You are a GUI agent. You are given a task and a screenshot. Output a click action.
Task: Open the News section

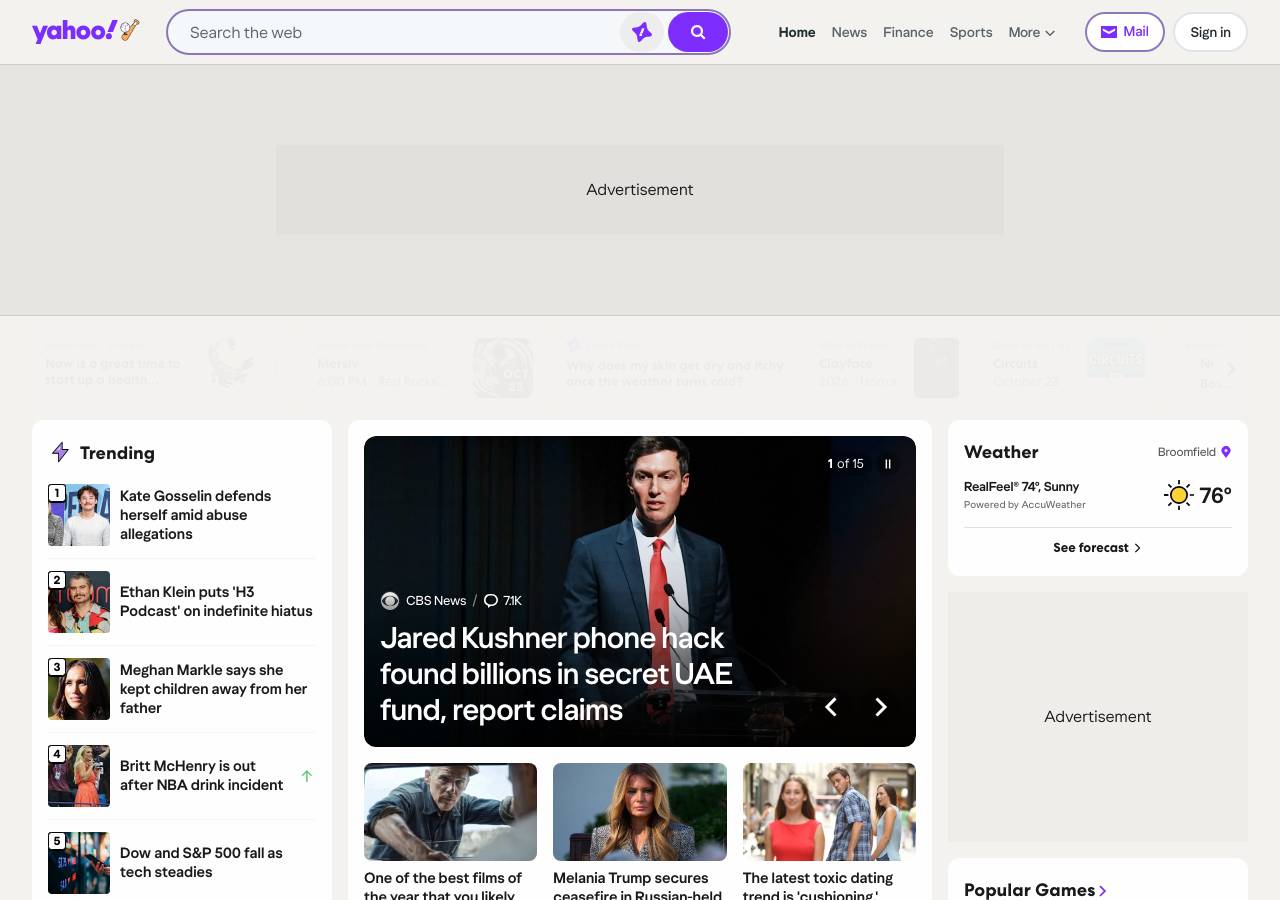click(x=849, y=32)
